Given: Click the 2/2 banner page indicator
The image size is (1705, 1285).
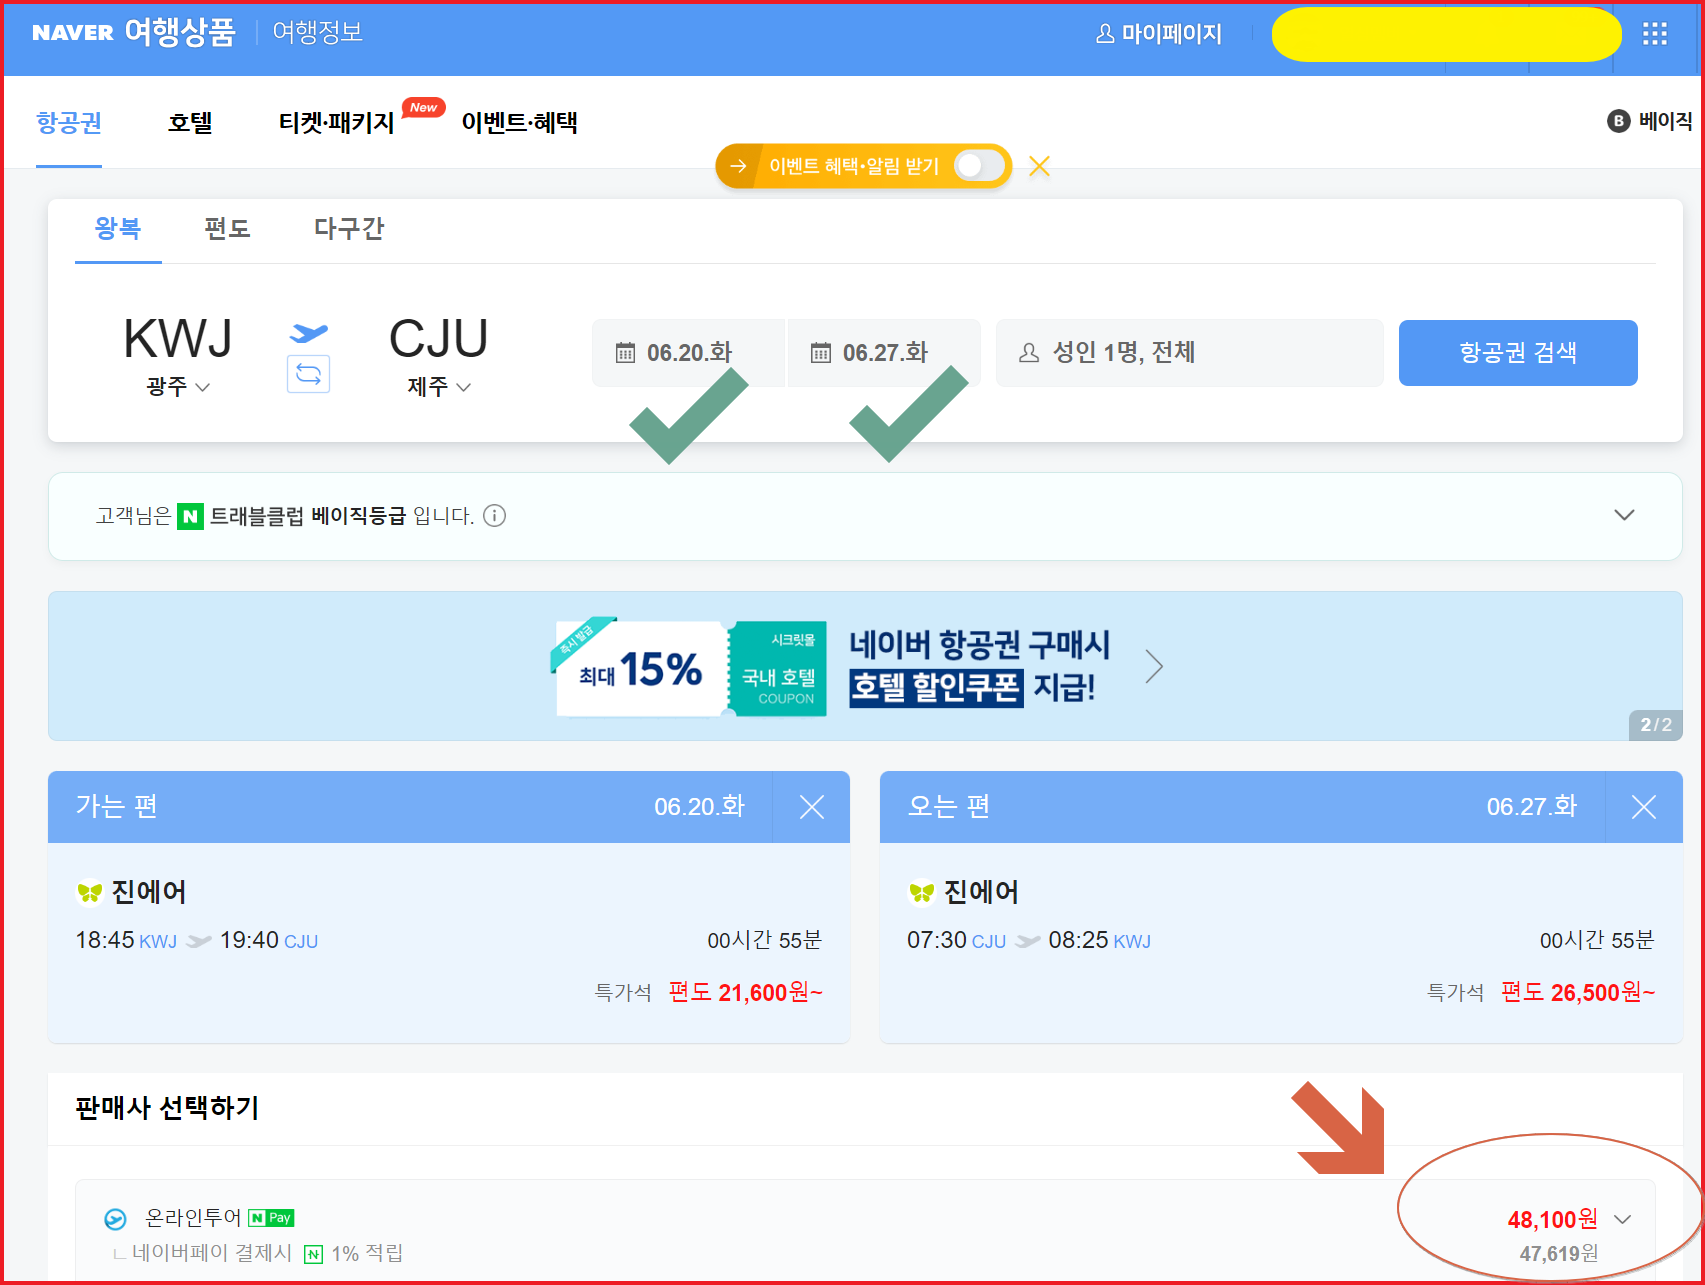Looking at the screenshot, I should (1656, 725).
